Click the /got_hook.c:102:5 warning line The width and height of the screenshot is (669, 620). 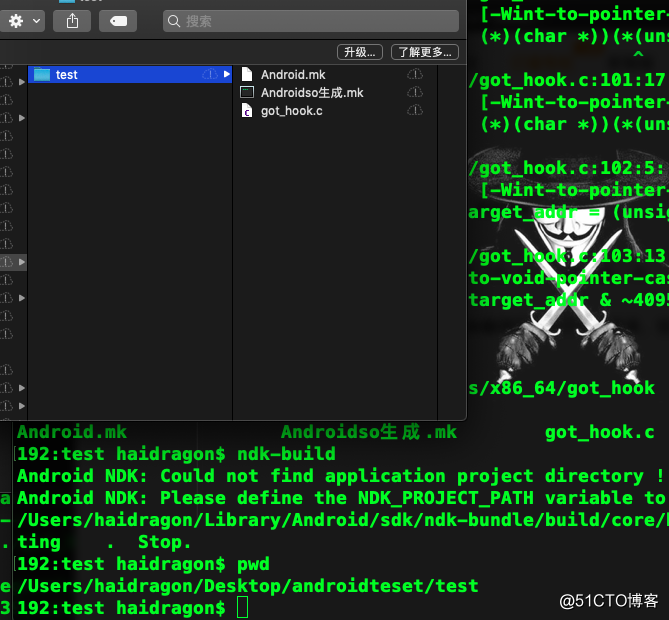(567, 168)
